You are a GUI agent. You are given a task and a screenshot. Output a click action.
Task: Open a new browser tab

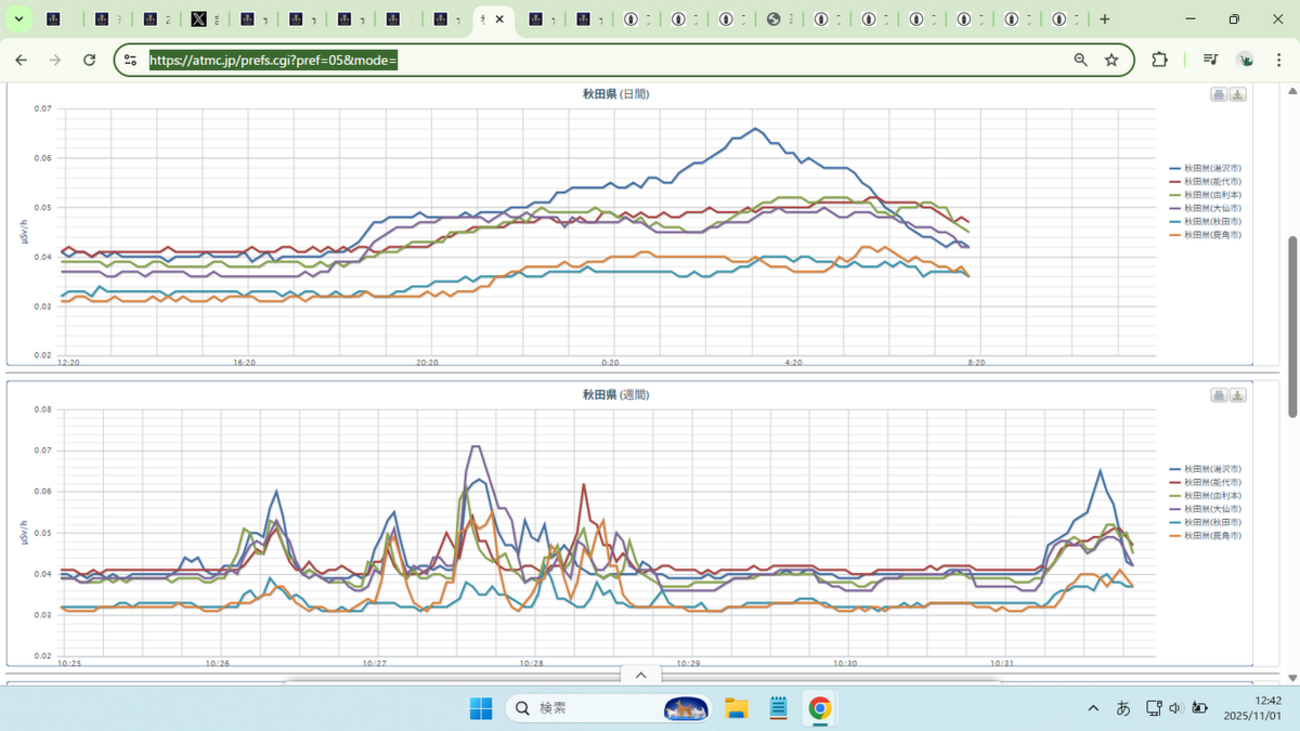[1105, 19]
